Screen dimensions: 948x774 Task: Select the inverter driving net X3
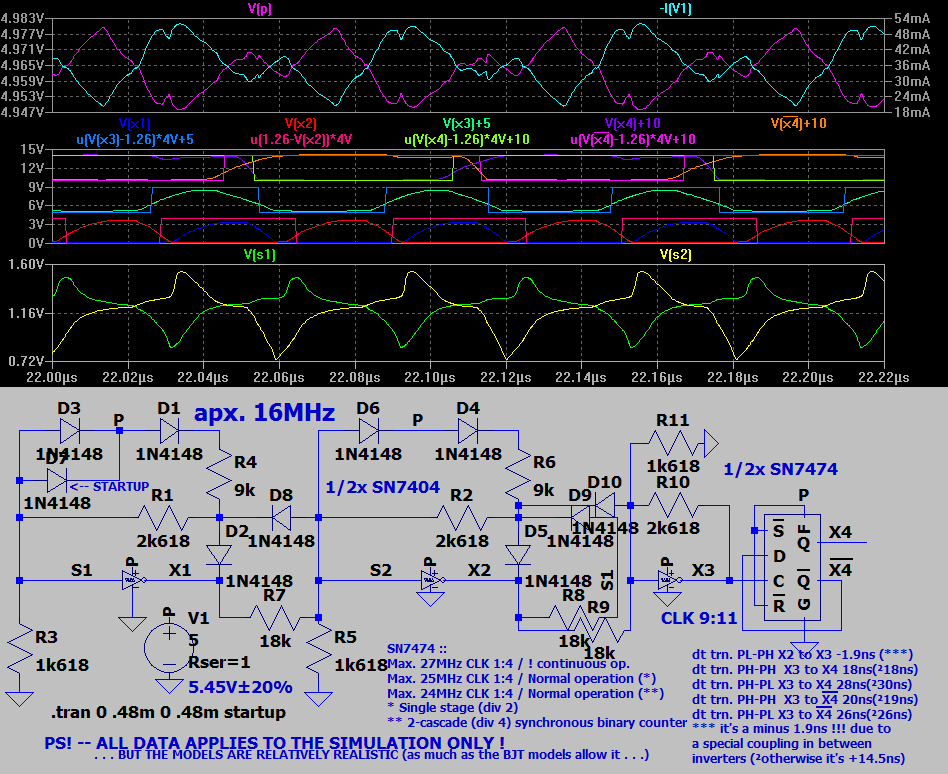pyautogui.click(x=663, y=580)
